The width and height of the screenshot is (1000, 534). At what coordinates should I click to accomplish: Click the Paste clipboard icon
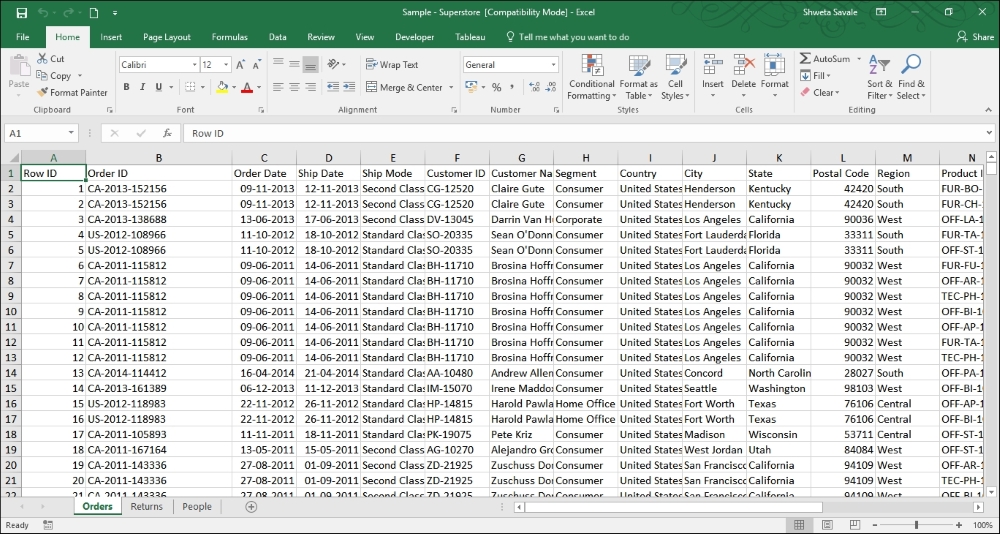[19, 66]
